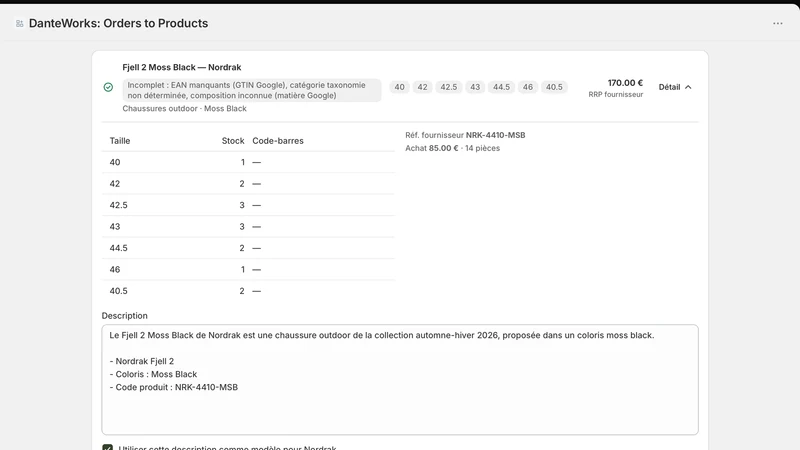Click size 44.5 in the Taille column
Image resolution: width=800 pixels, height=450 pixels.
tap(118, 248)
